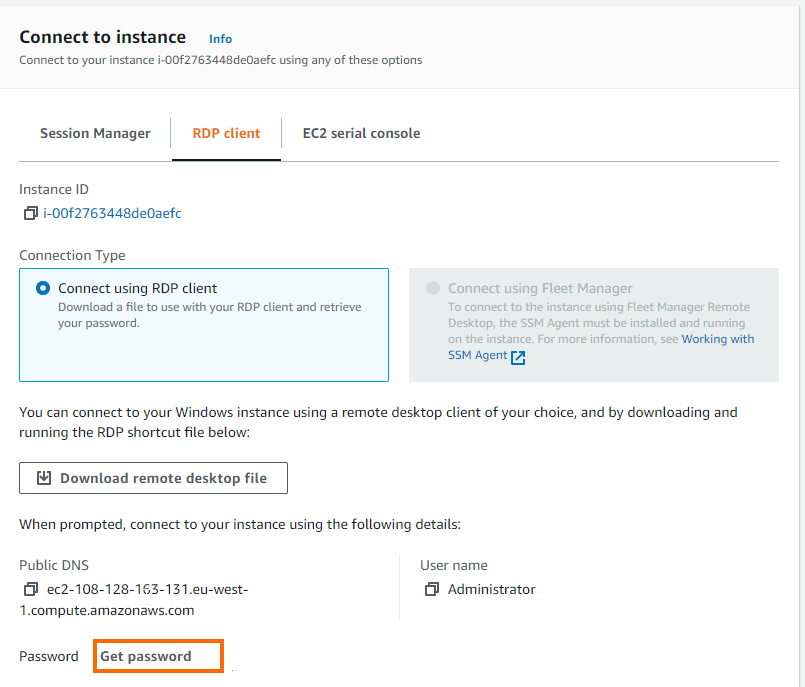Click the Get password link
Viewport: 805px width, 687px height.
pyautogui.click(x=146, y=656)
